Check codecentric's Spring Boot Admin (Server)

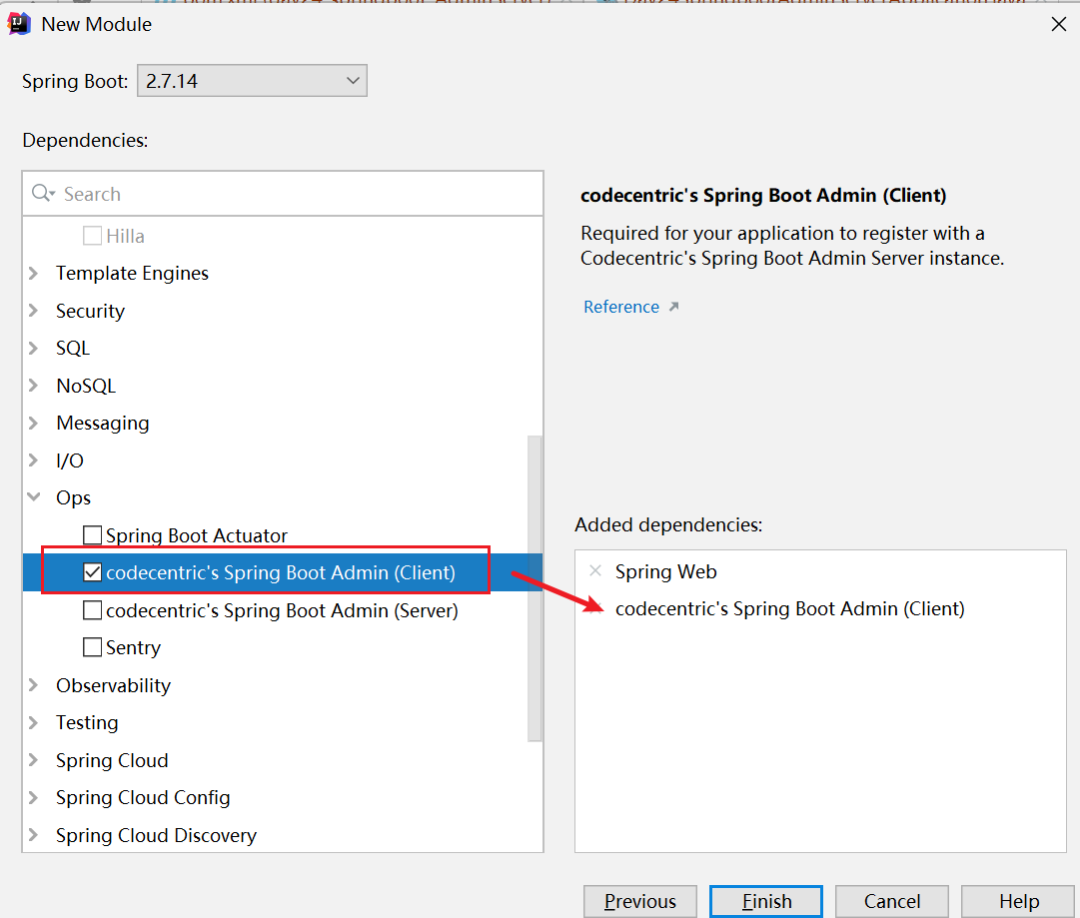[92, 610]
